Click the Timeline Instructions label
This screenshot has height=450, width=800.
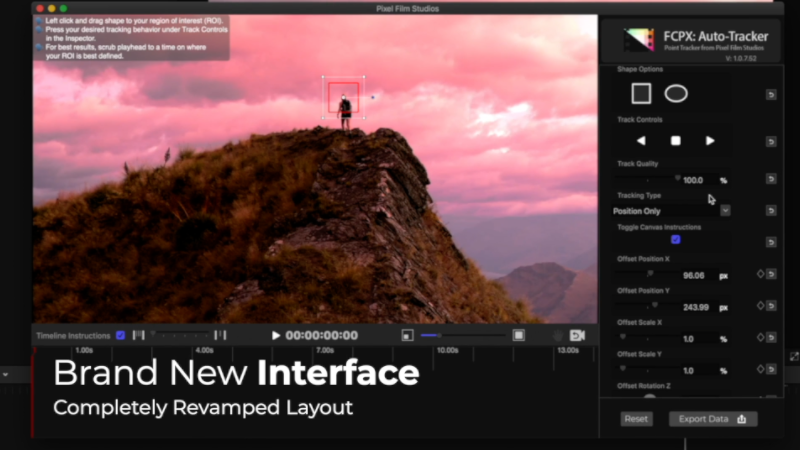(x=73, y=336)
